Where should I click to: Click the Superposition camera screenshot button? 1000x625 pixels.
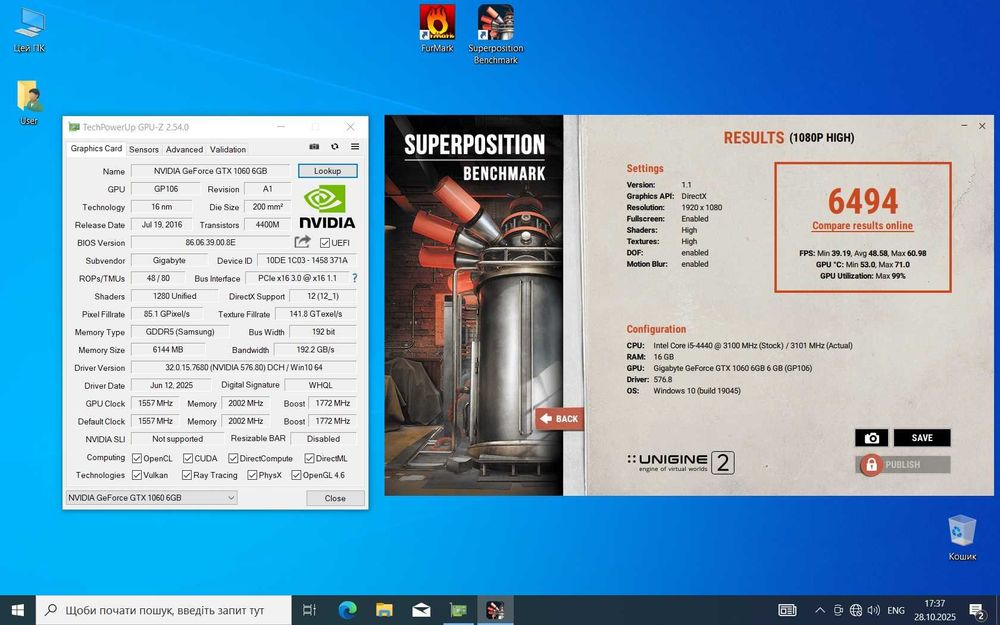871,438
